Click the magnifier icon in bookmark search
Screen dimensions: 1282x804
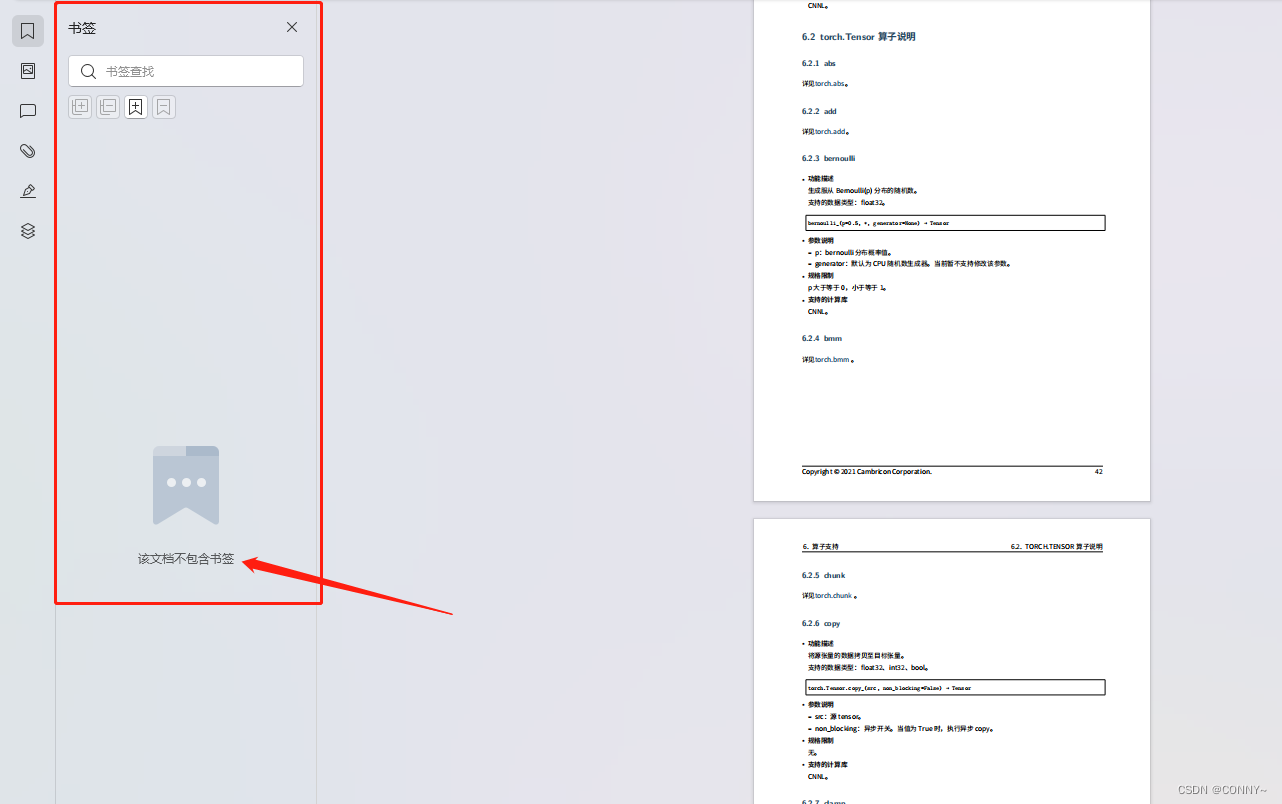[89, 71]
